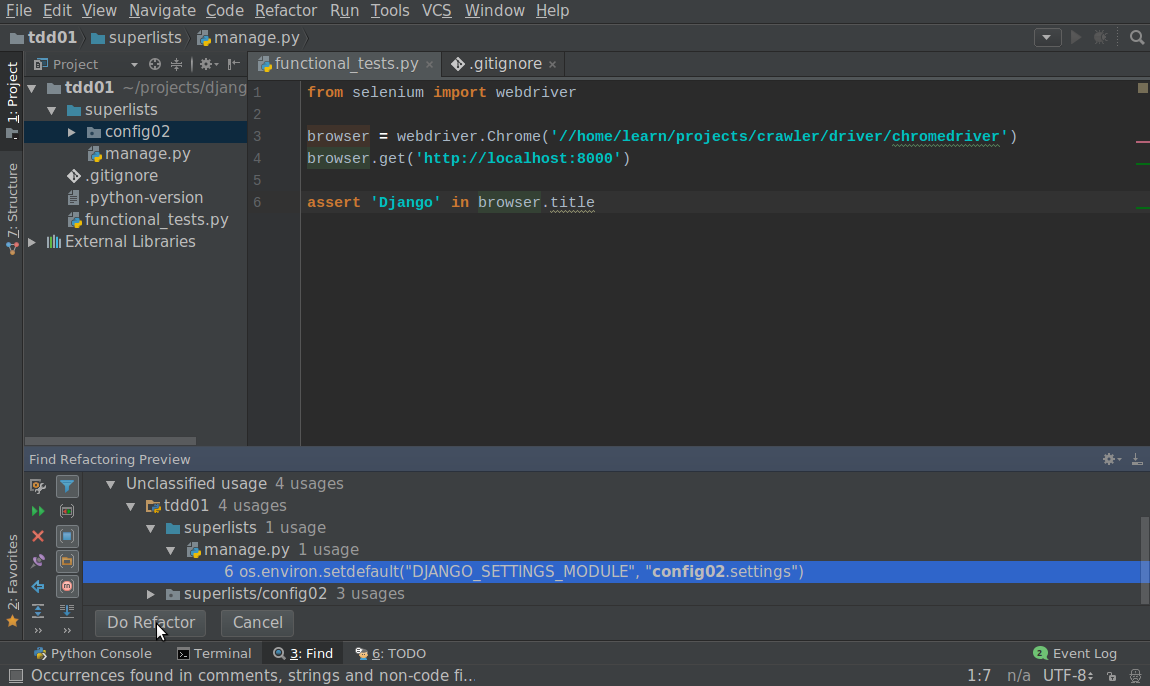The image size is (1150, 686).
Task: Open the Refactor menu
Action: click(285, 11)
